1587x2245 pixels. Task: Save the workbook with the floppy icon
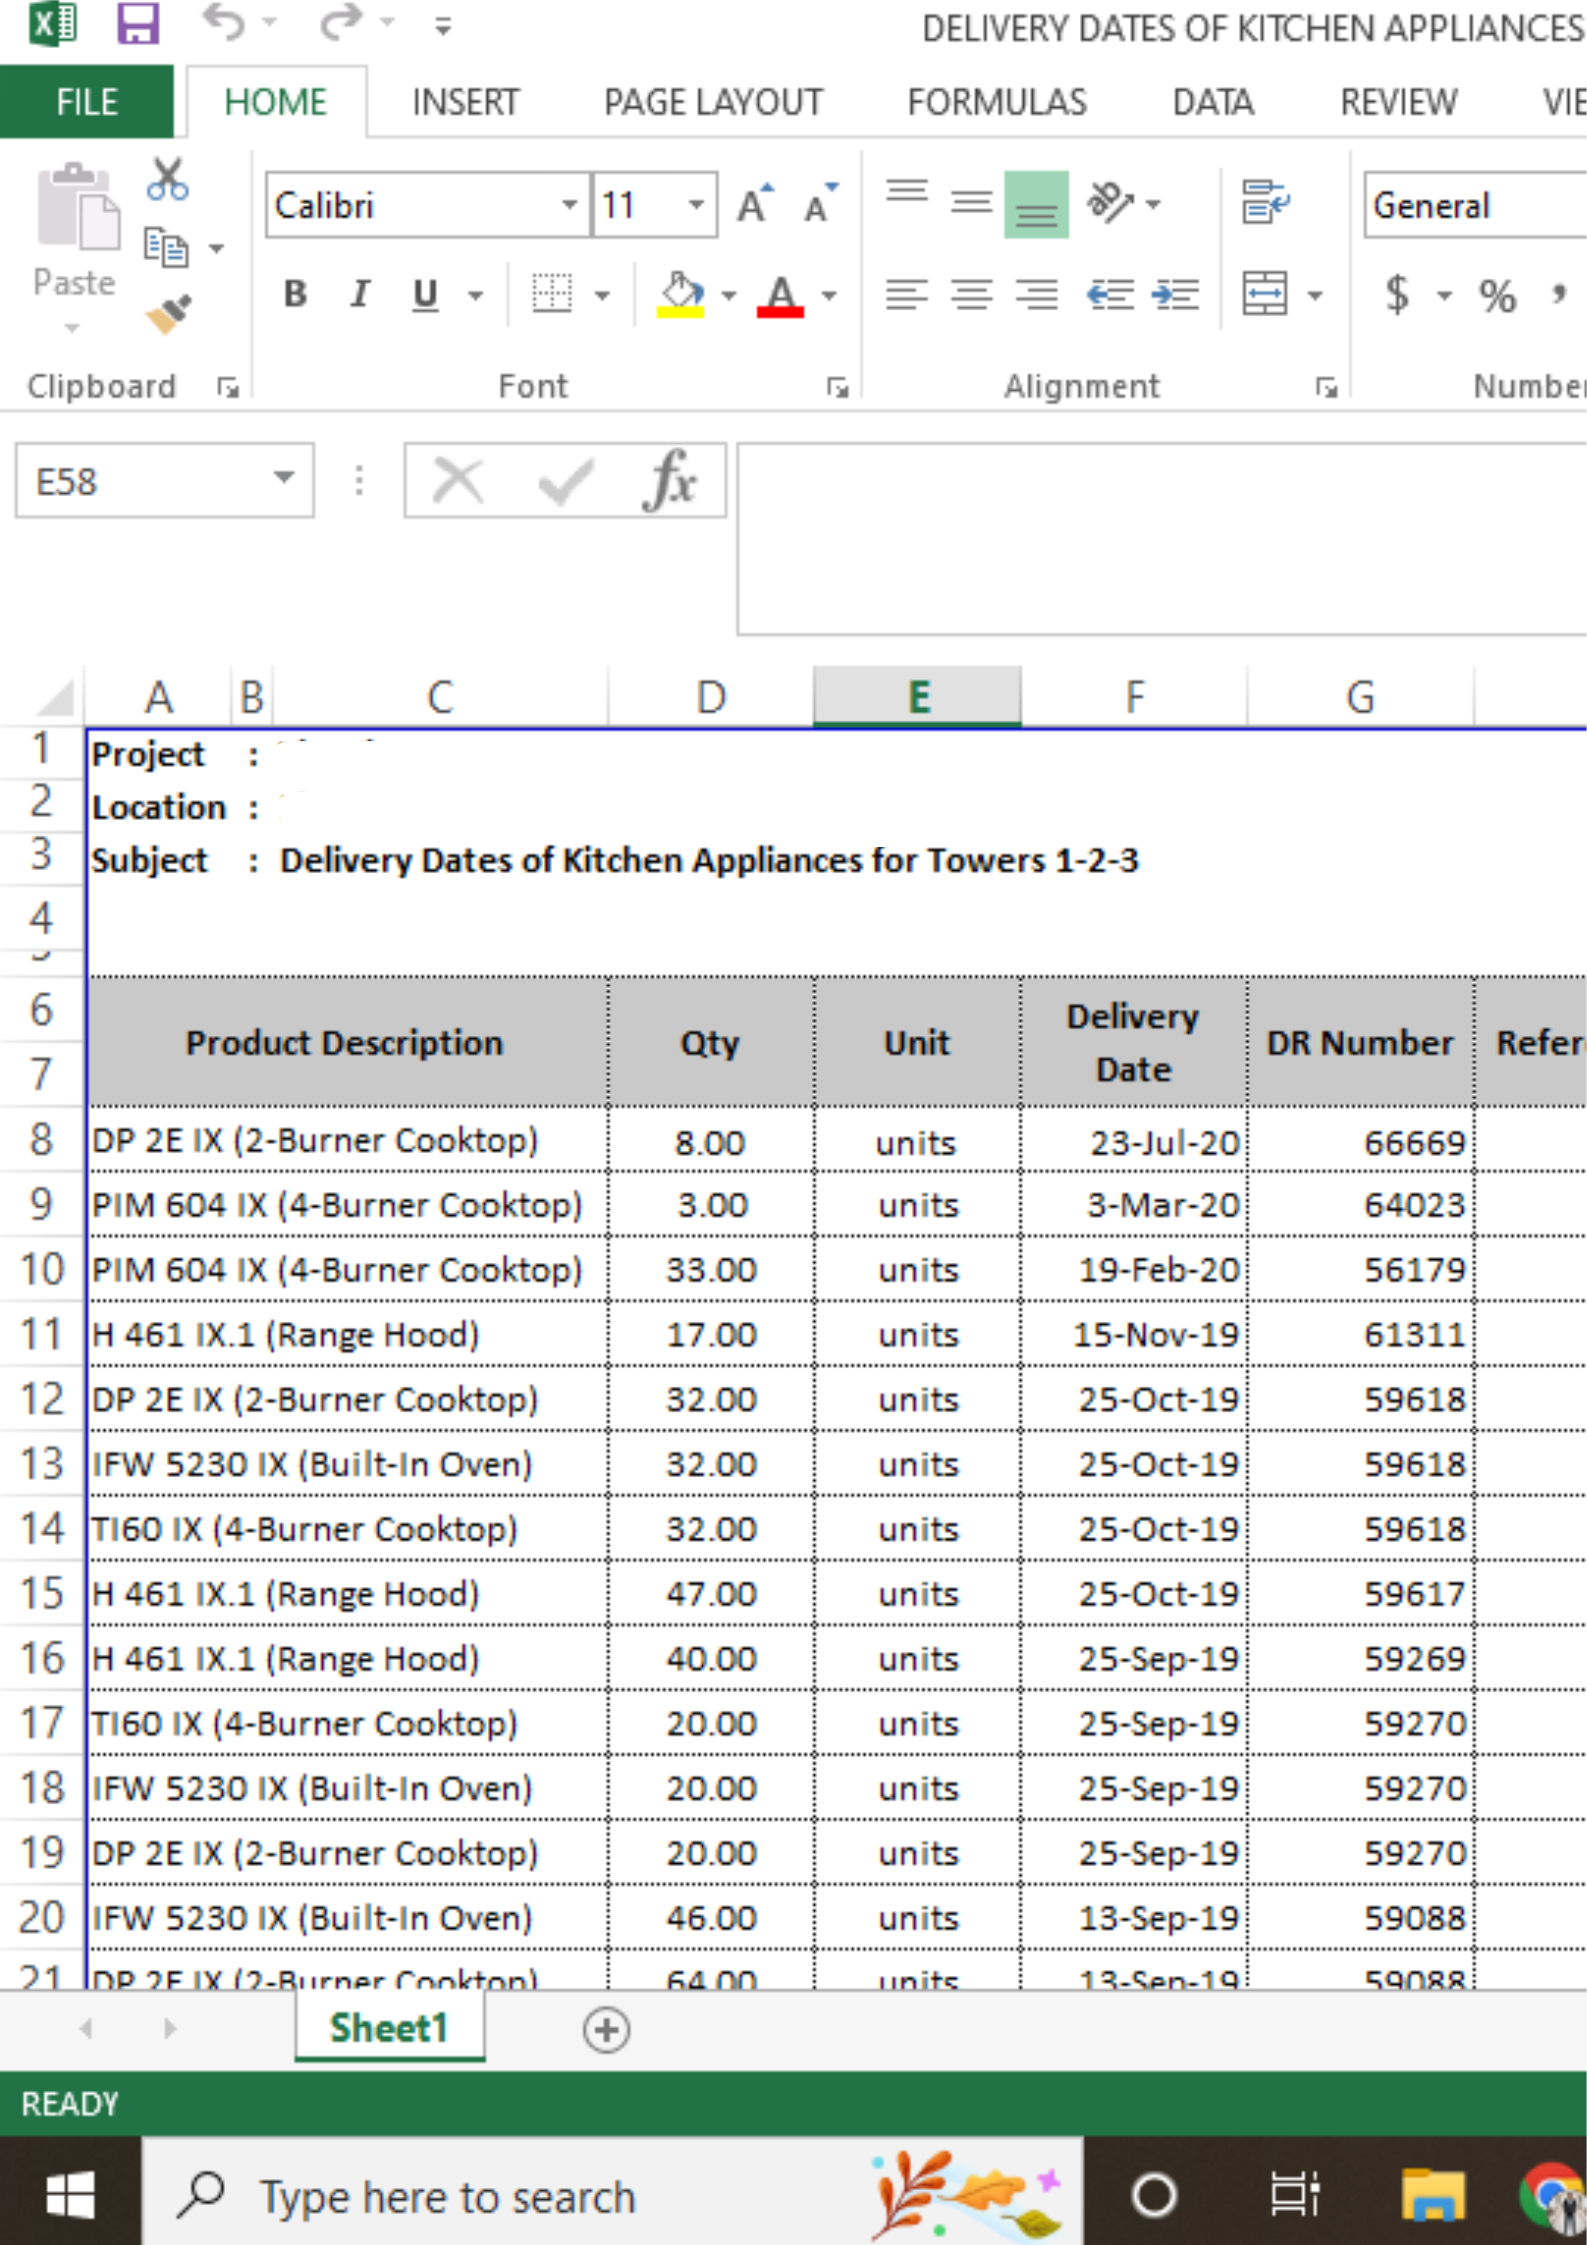coord(137,24)
